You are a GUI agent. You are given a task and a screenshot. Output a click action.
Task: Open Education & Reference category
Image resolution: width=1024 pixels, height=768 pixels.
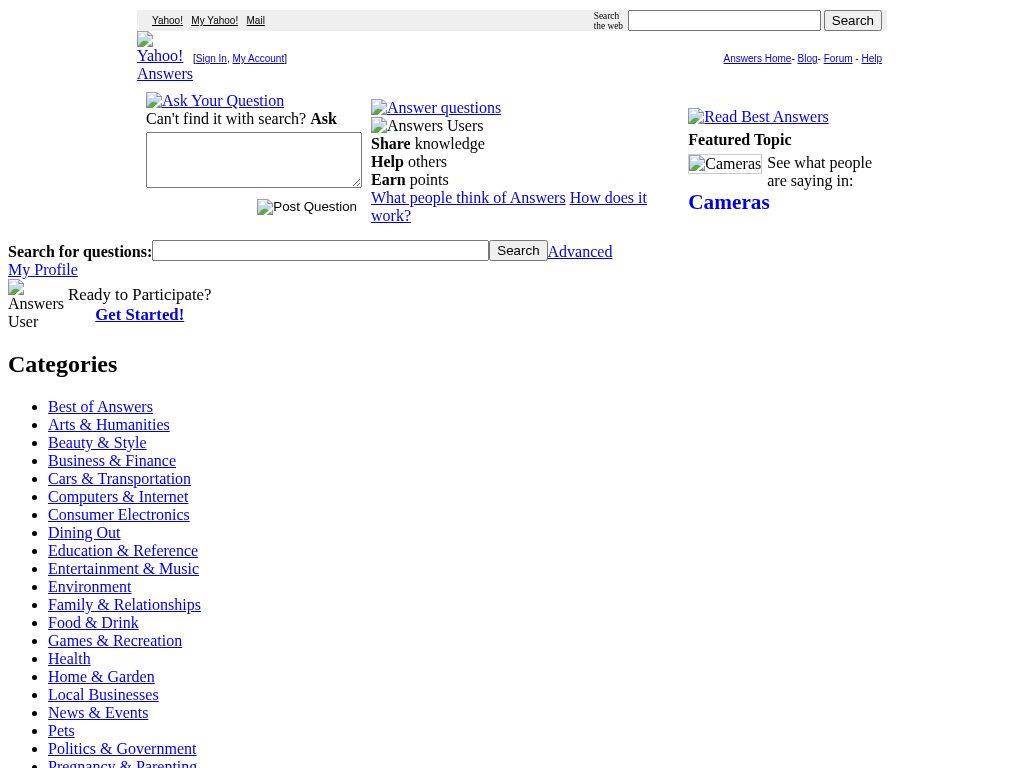123,551
